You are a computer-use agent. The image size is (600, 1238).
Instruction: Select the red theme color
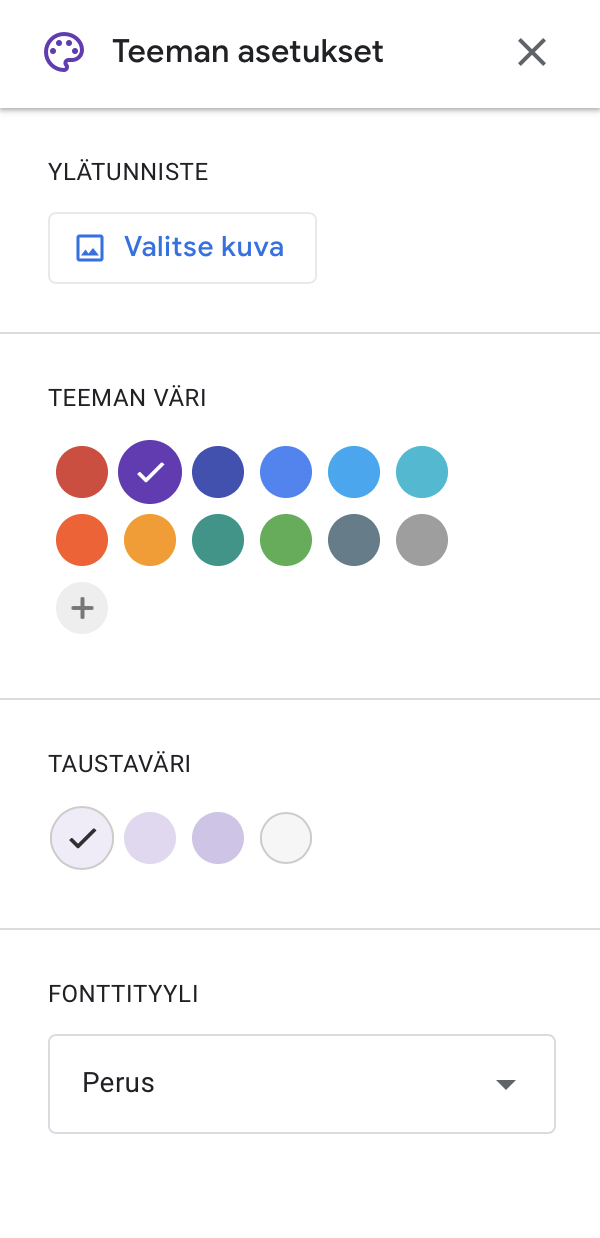pyautogui.click(x=82, y=472)
